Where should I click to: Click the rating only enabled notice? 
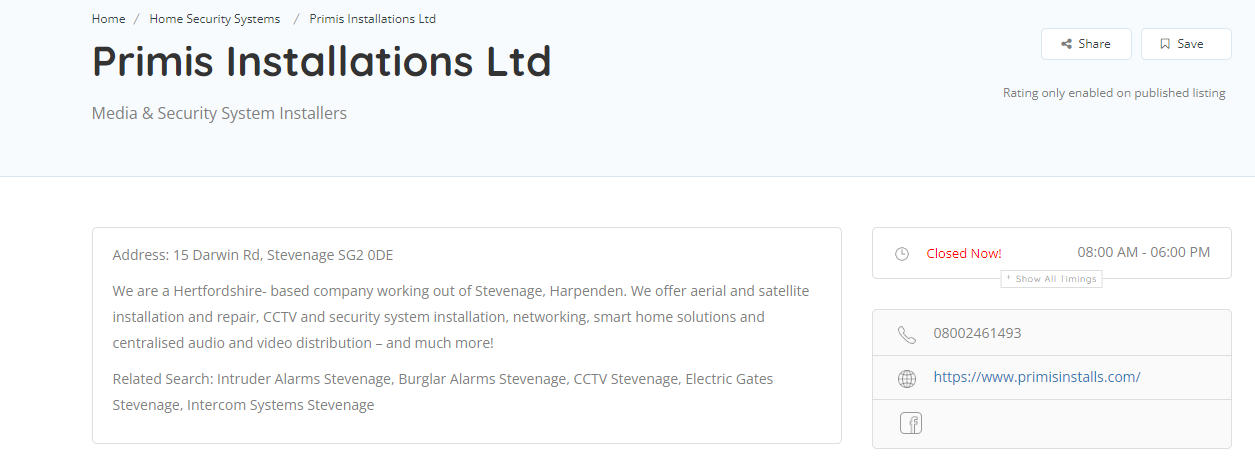pyautogui.click(x=1114, y=93)
